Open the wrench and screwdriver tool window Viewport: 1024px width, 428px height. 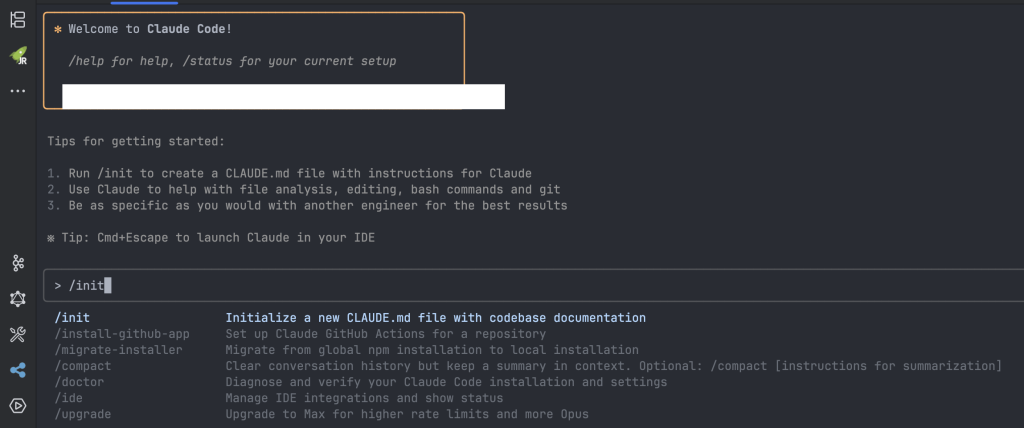point(18,335)
